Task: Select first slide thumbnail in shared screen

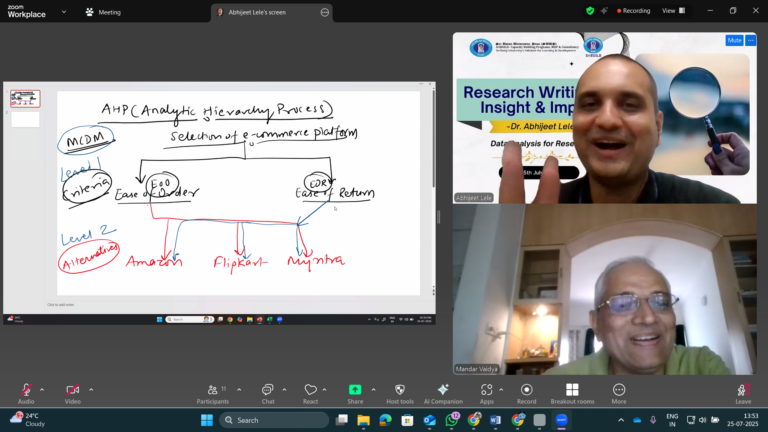Action: click(x=25, y=98)
